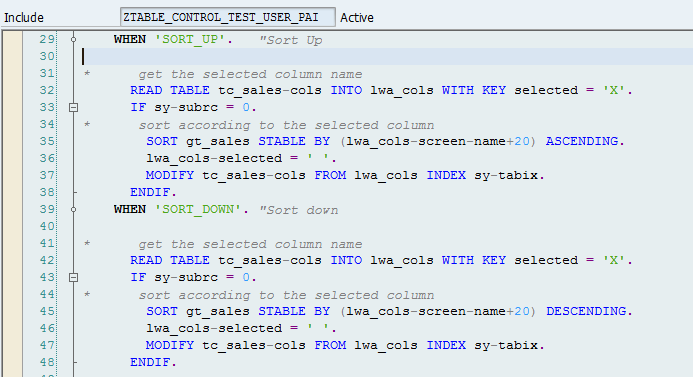Collapse the IF block at line 33
The height and width of the screenshot is (377, 693).
[74, 107]
